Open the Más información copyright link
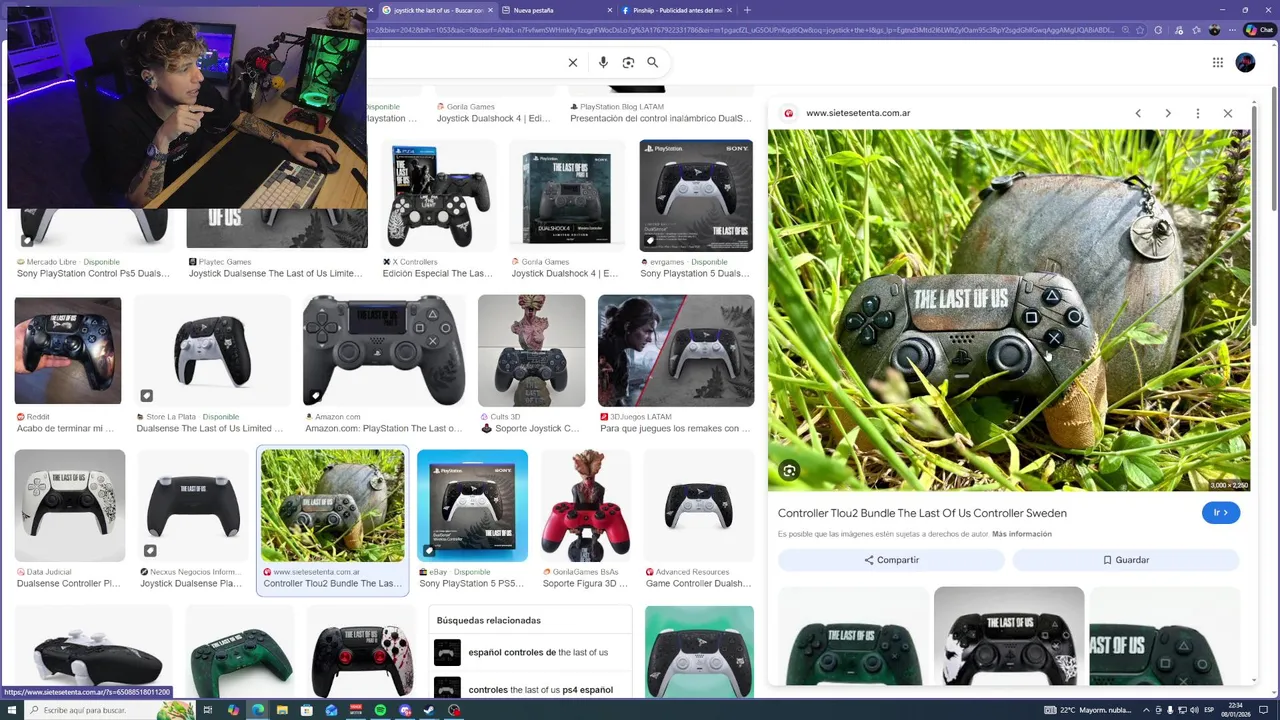 1022,534
